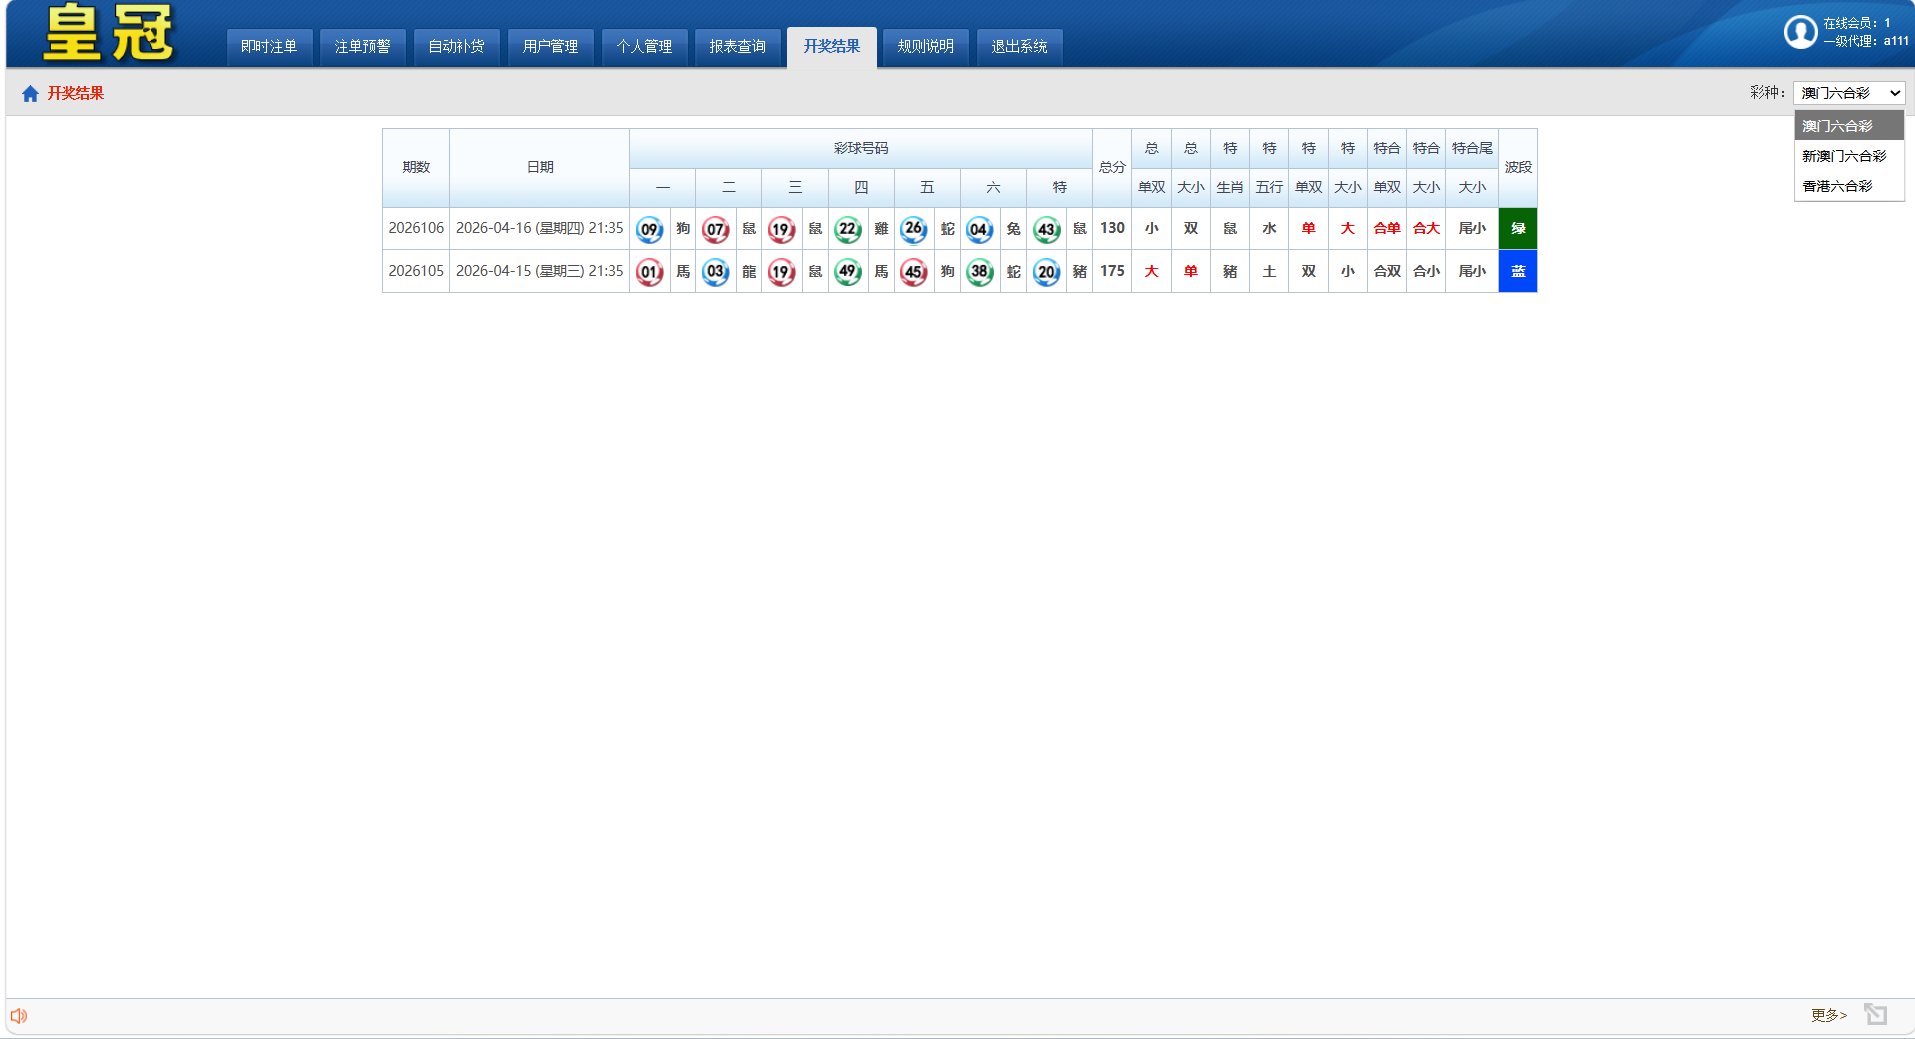
Task: Go to the 用户管理 tab
Action: 550,47
